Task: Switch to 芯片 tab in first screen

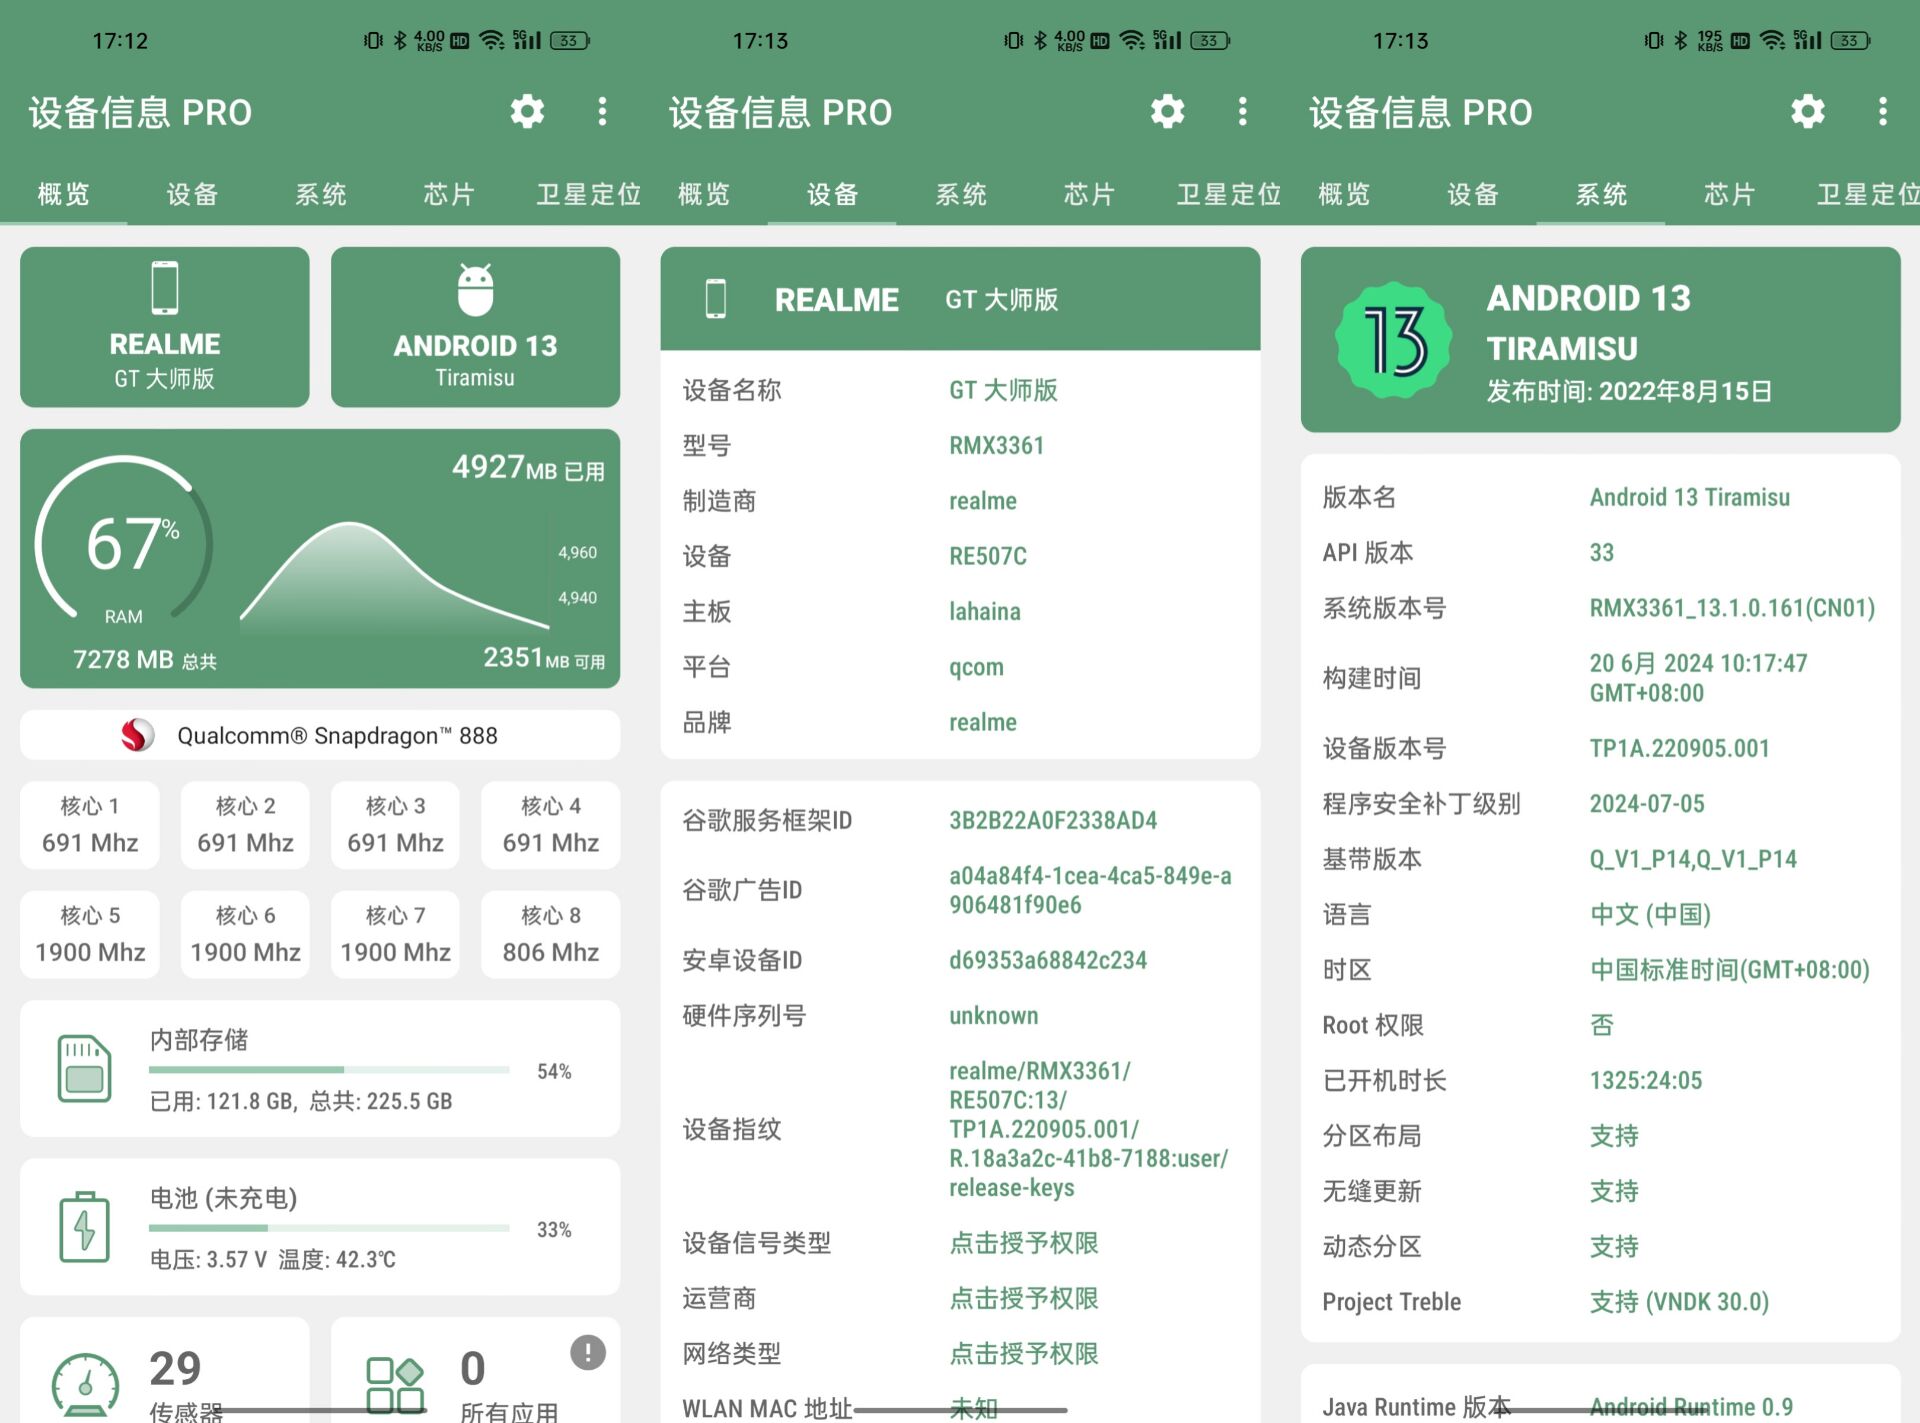Action: coord(449,194)
